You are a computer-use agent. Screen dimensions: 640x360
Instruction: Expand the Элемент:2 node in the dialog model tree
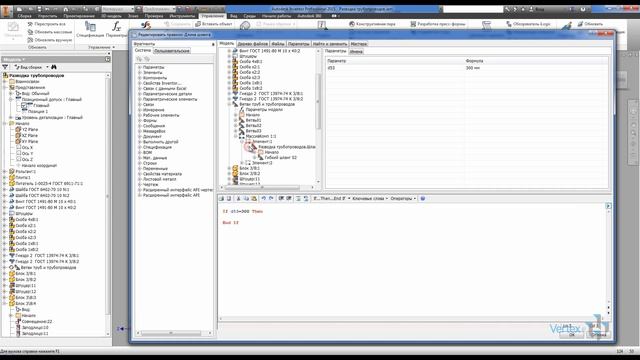coord(242,163)
